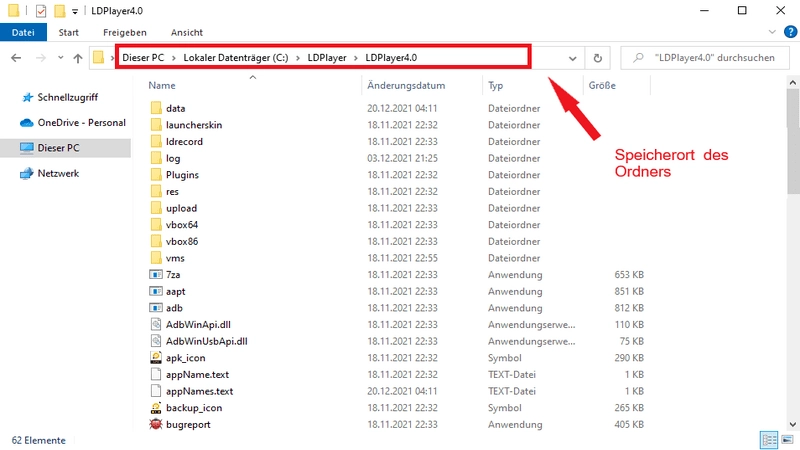Click the data folder icon

[x=156, y=108]
